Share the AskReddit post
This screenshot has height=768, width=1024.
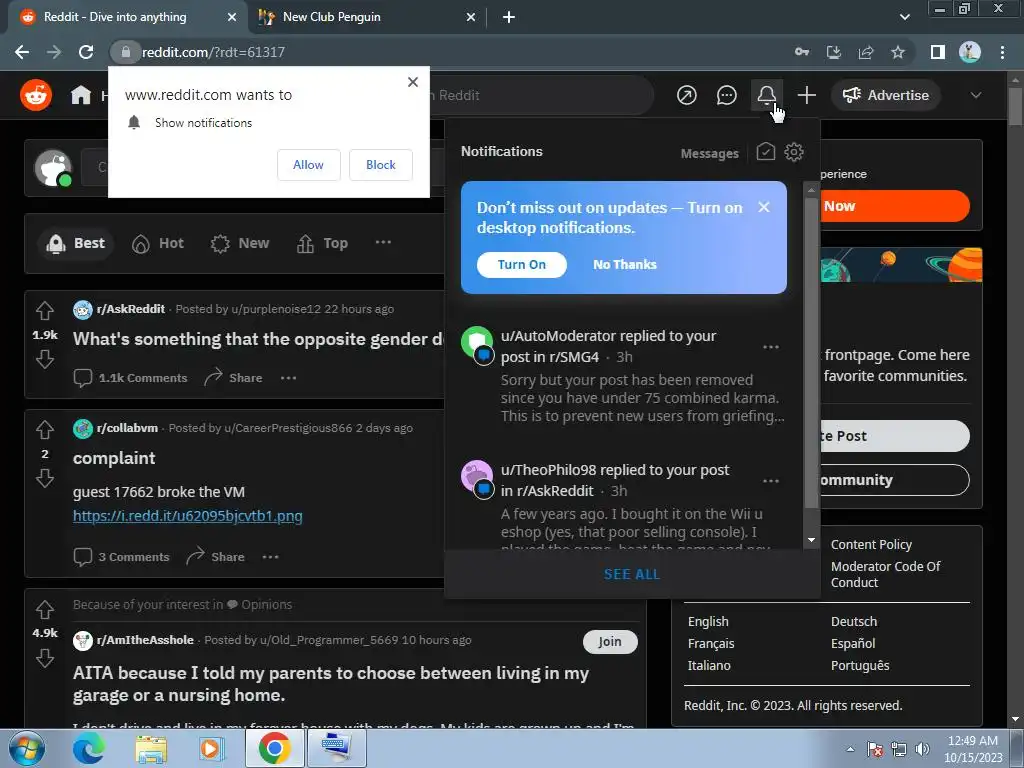tap(233, 377)
